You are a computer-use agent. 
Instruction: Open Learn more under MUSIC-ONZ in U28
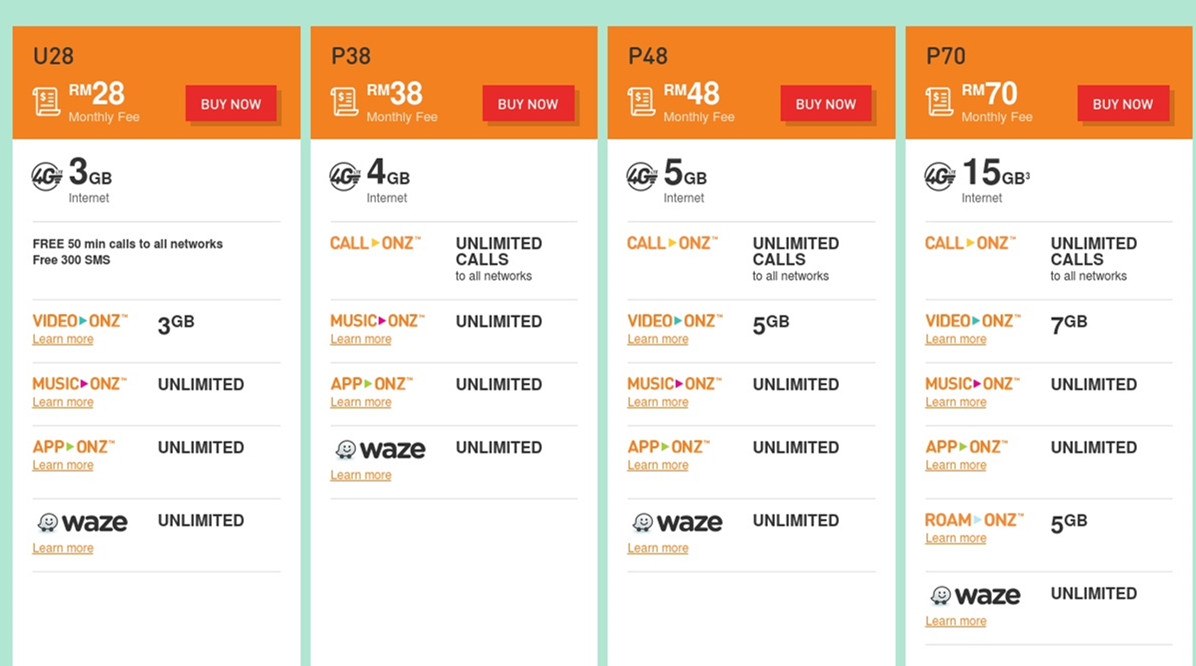(63, 402)
